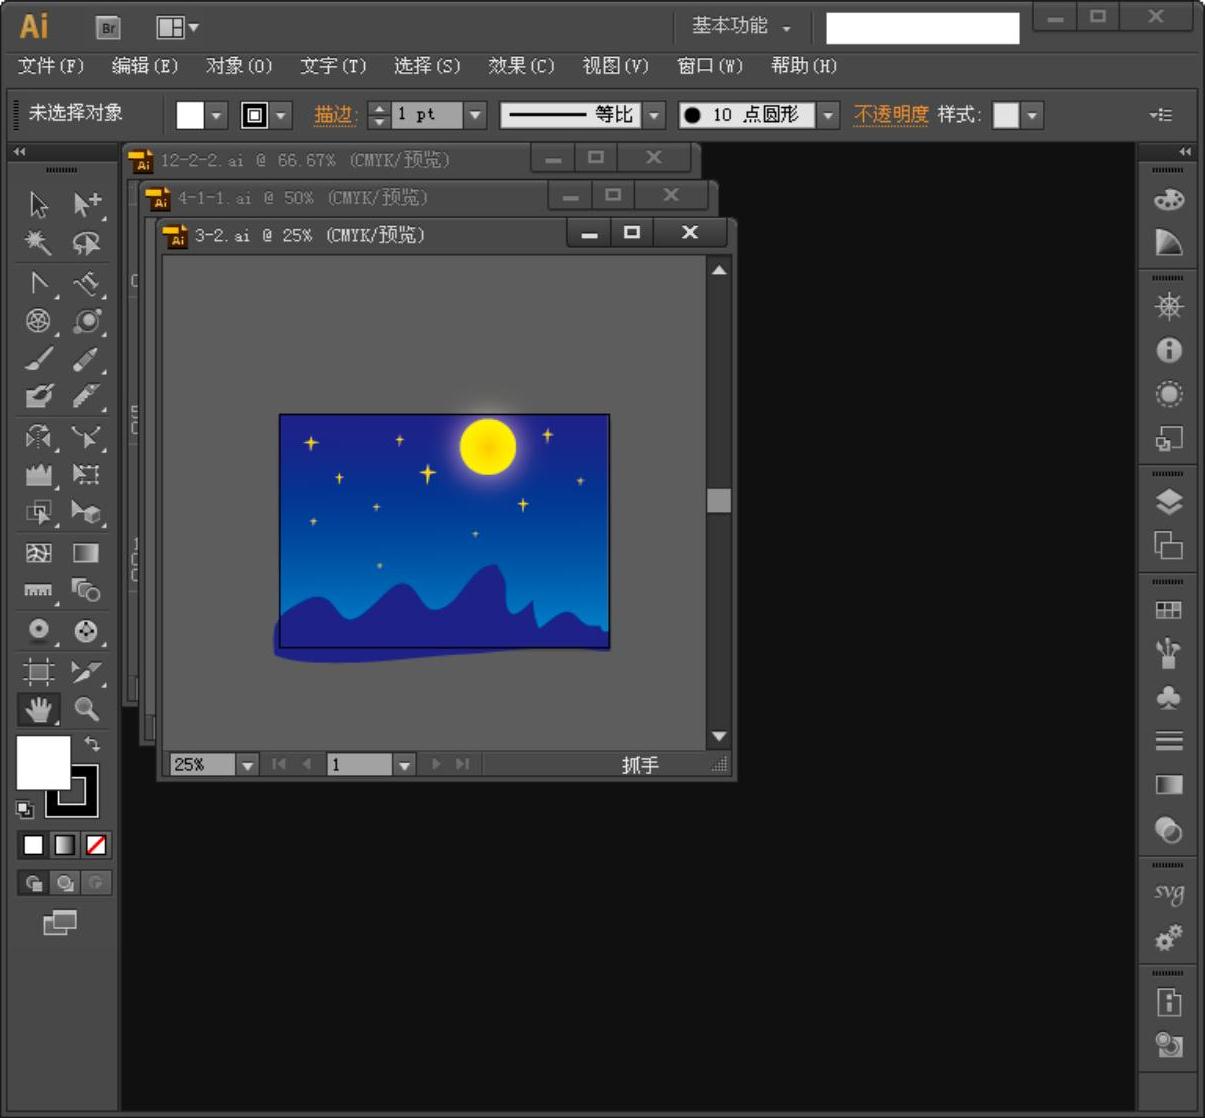The height and width of the screenshot is (1118, 1205).
Task: Open the 10 点圆形 brush dropdown
Action: click(x=828, y=115)
